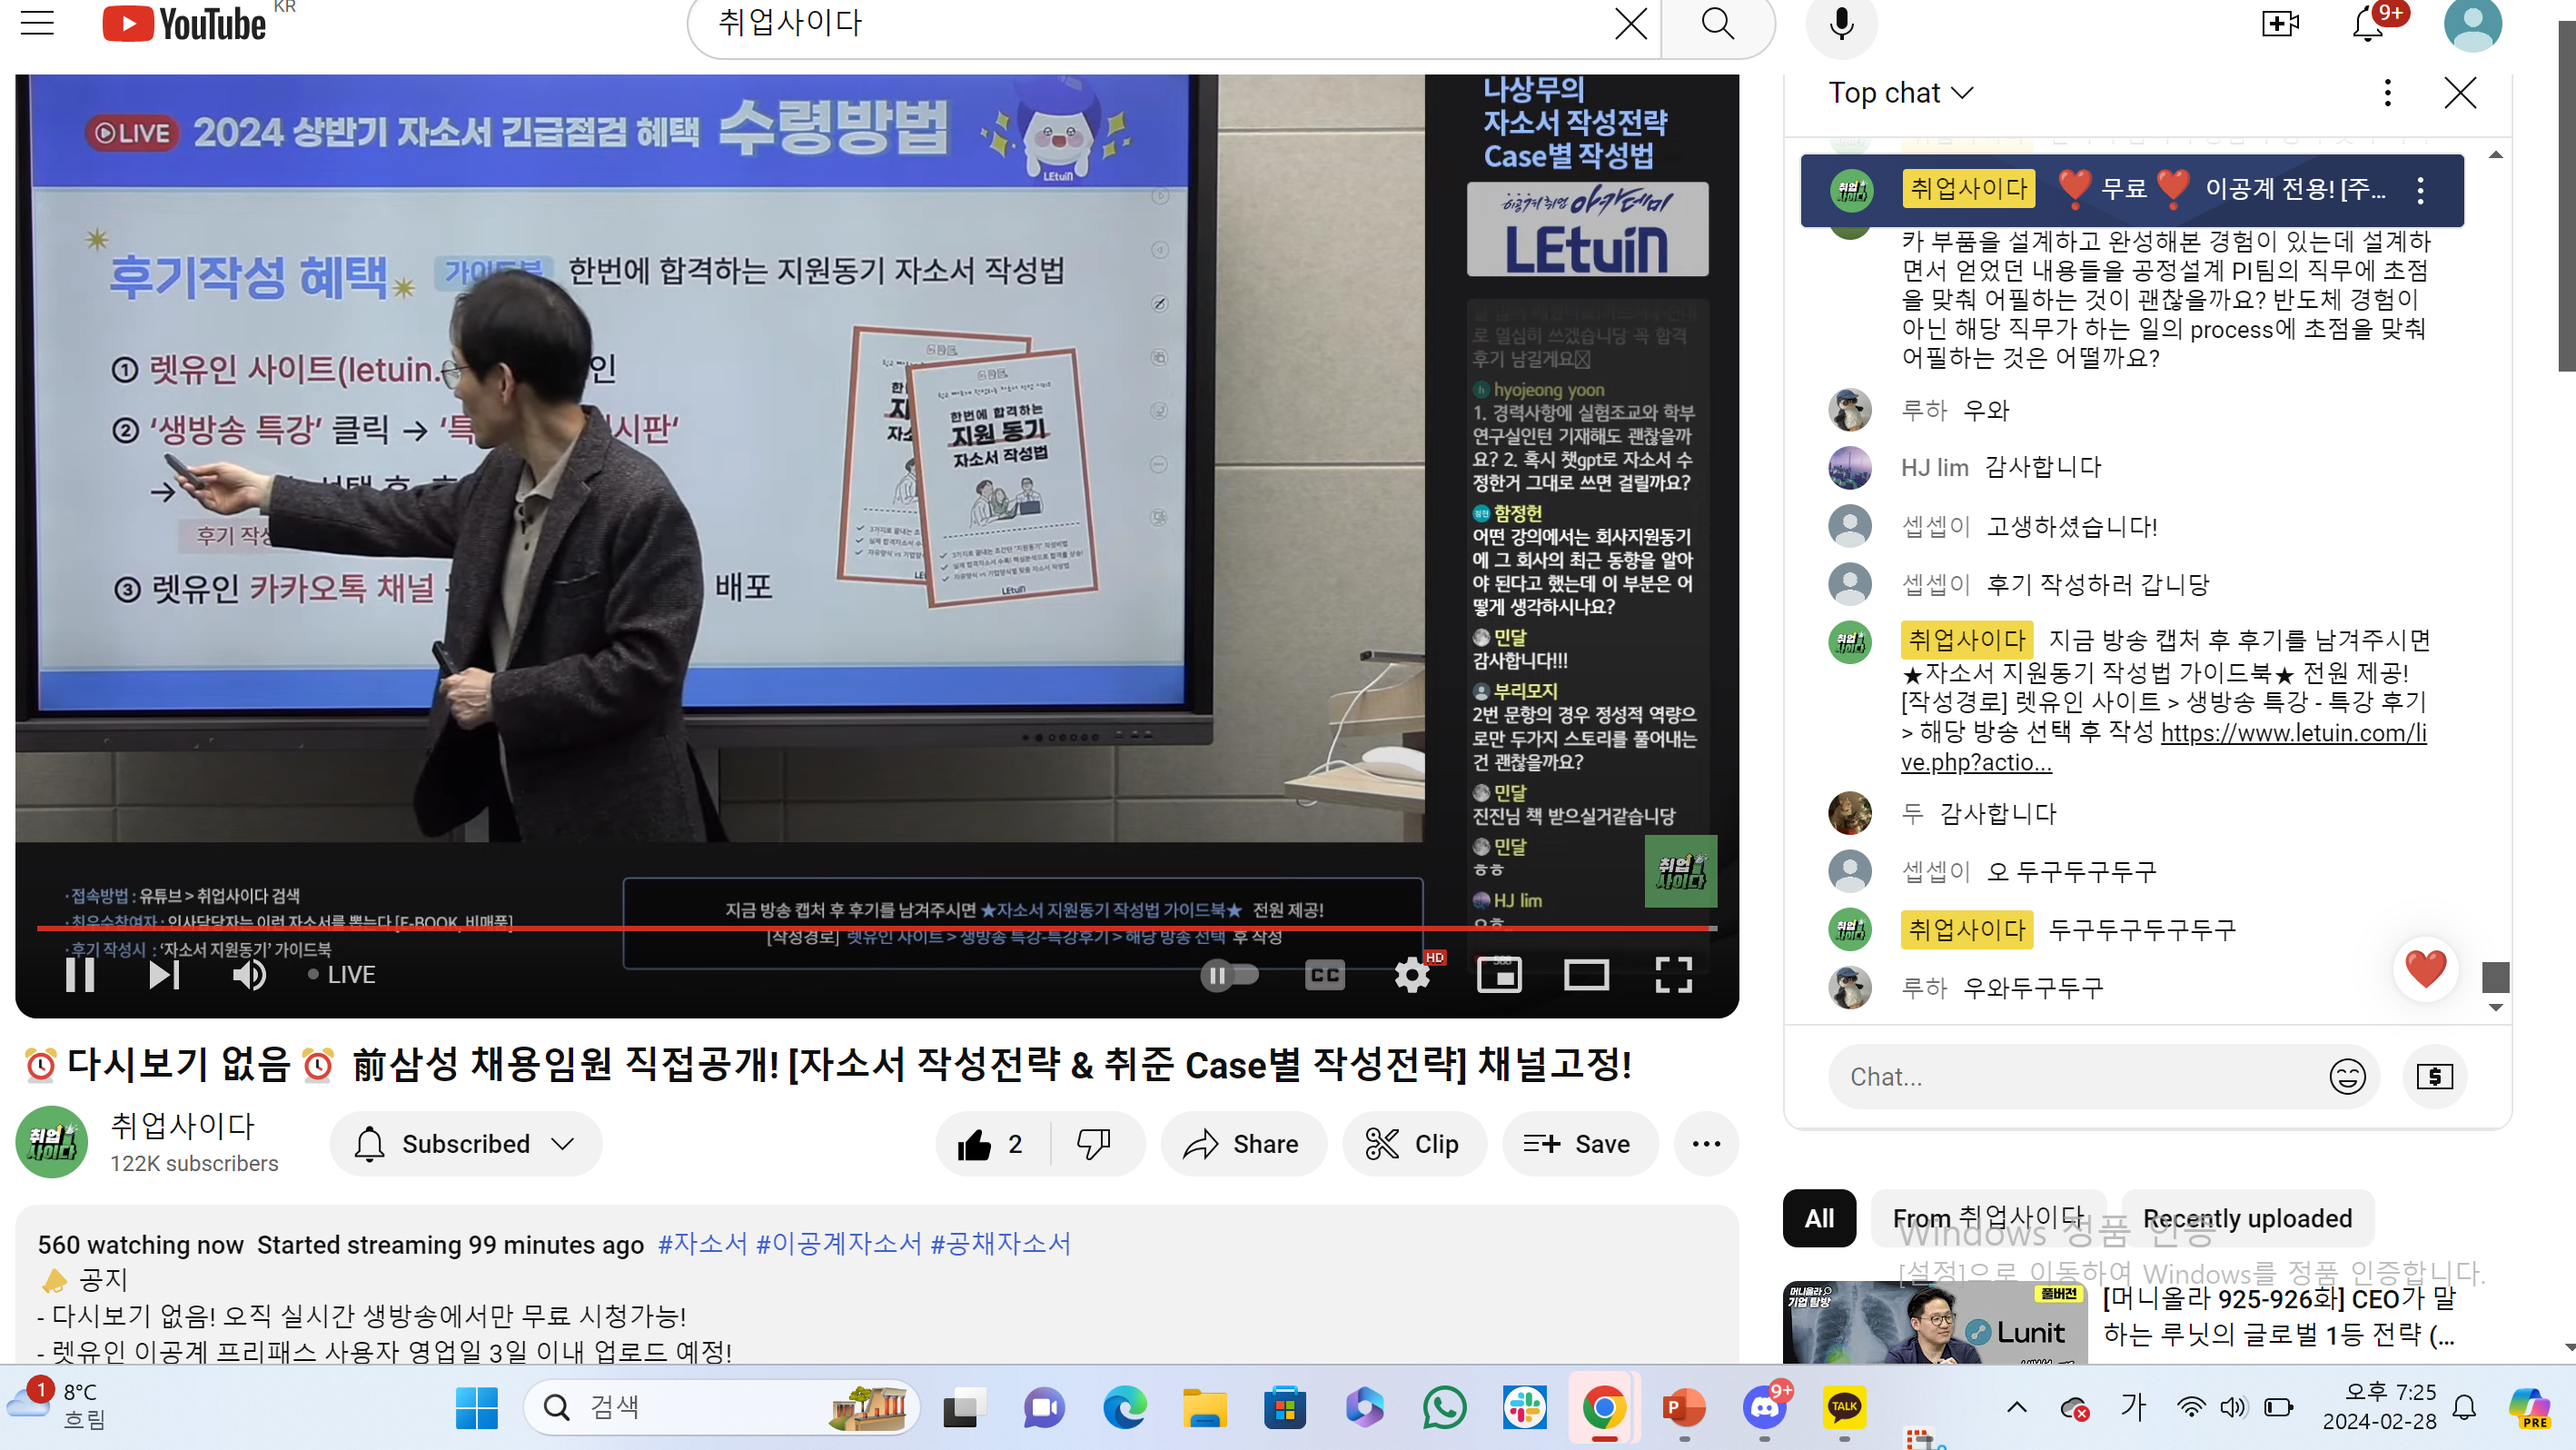Expand the Top chat dropdown
The width and height of the screenshot is (2576, 1450).
click(x=1900, y=93)
